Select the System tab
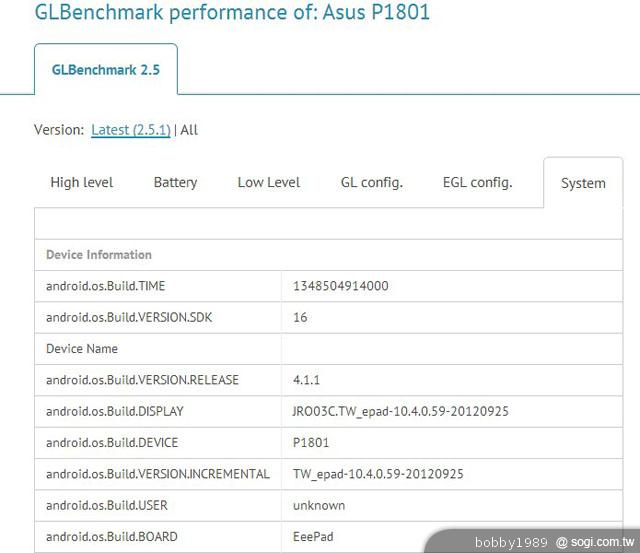This screenshot has width=640, height=553. click(x=583, y=183)
